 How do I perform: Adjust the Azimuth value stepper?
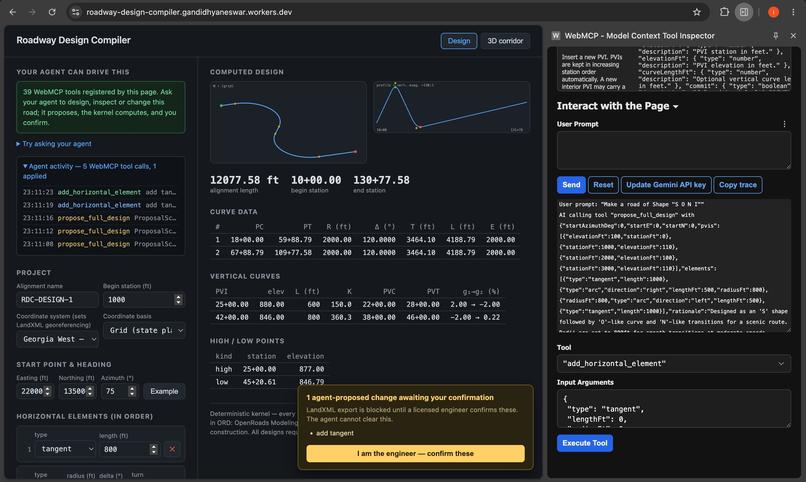click(132, 391)
